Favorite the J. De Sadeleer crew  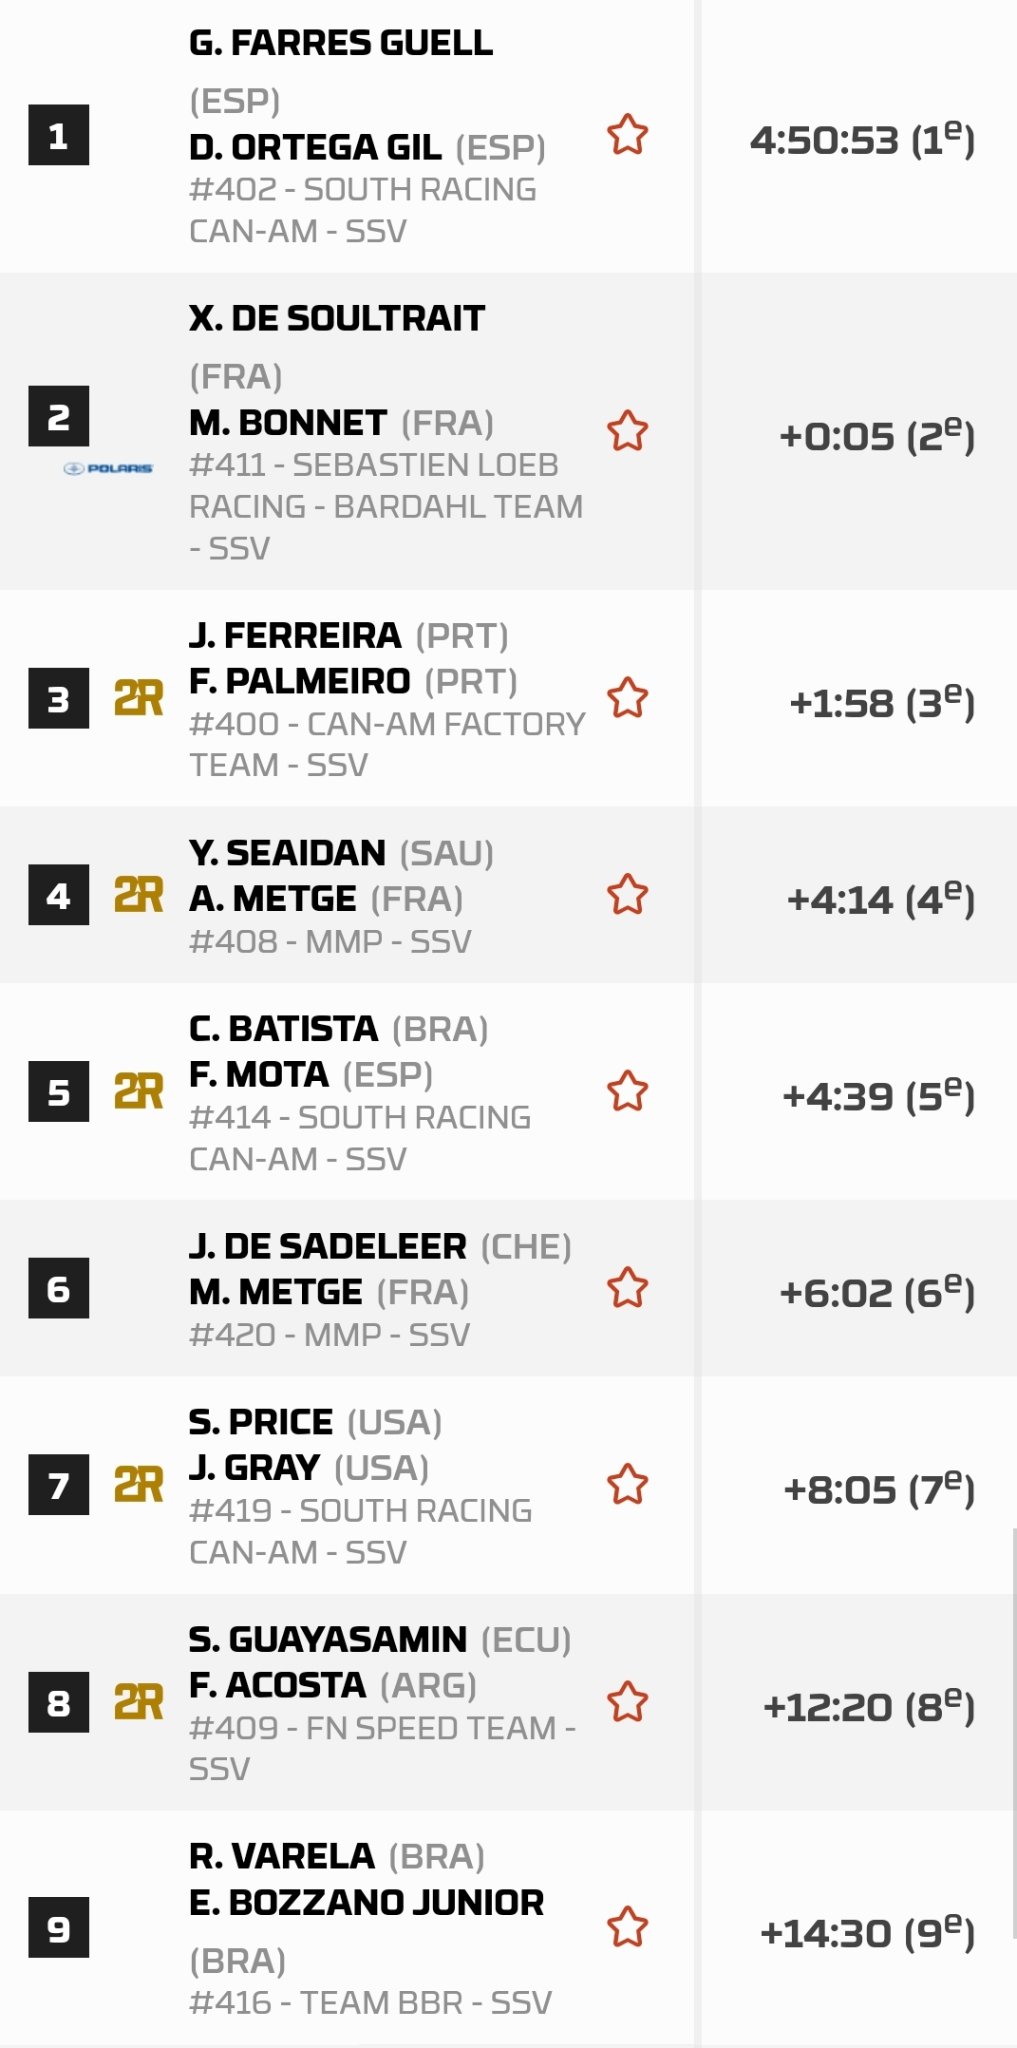[628, 1287]
